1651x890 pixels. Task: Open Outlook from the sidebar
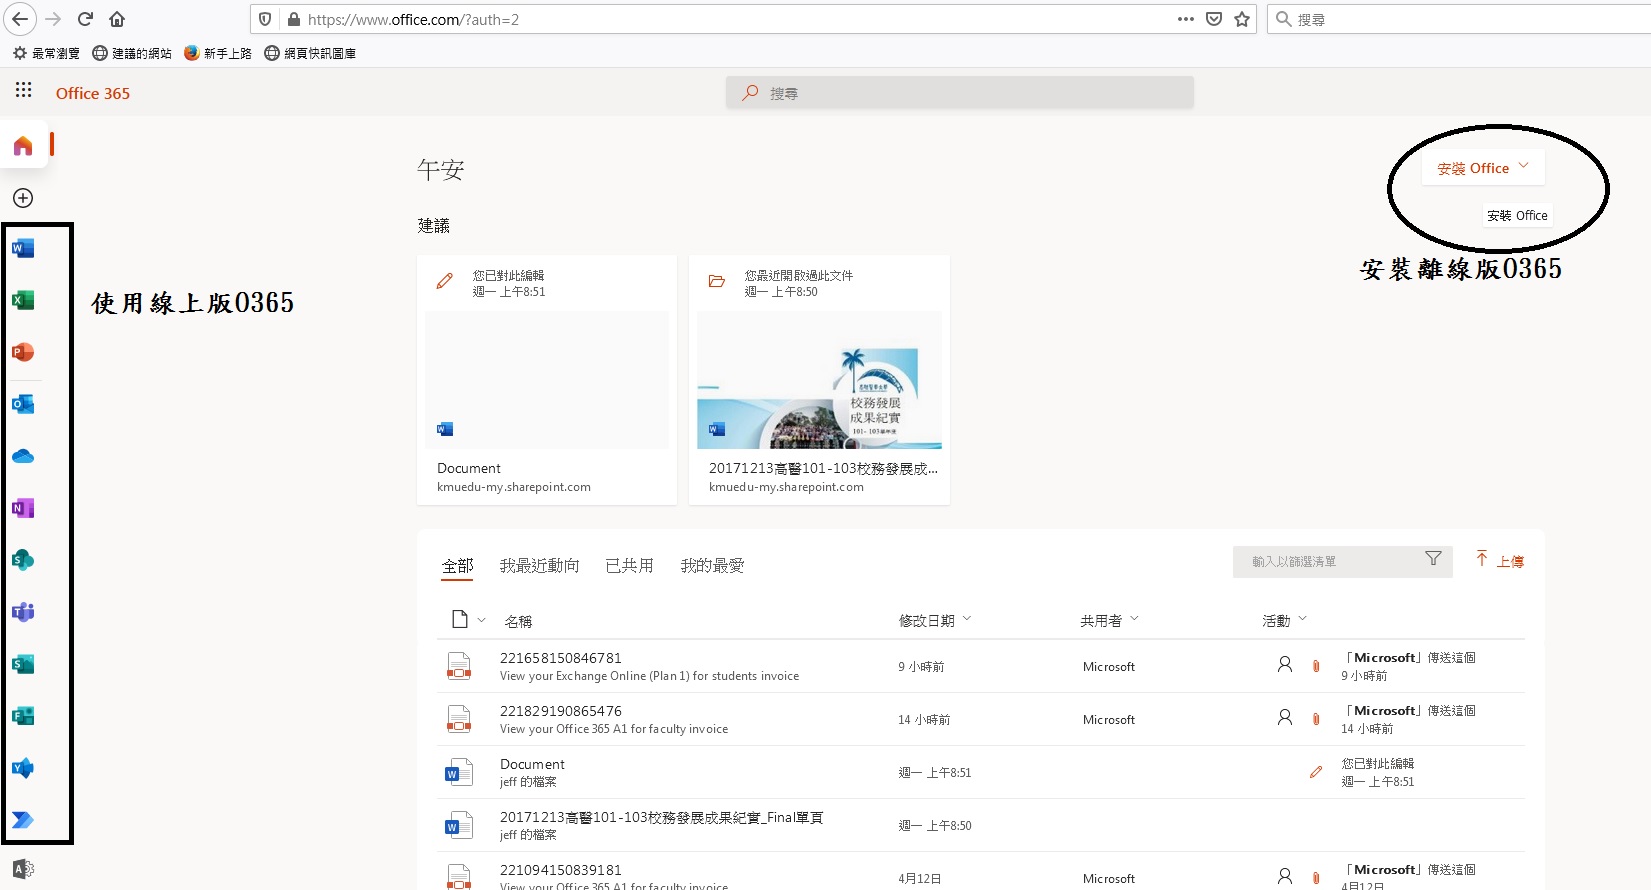click(23, 404)
